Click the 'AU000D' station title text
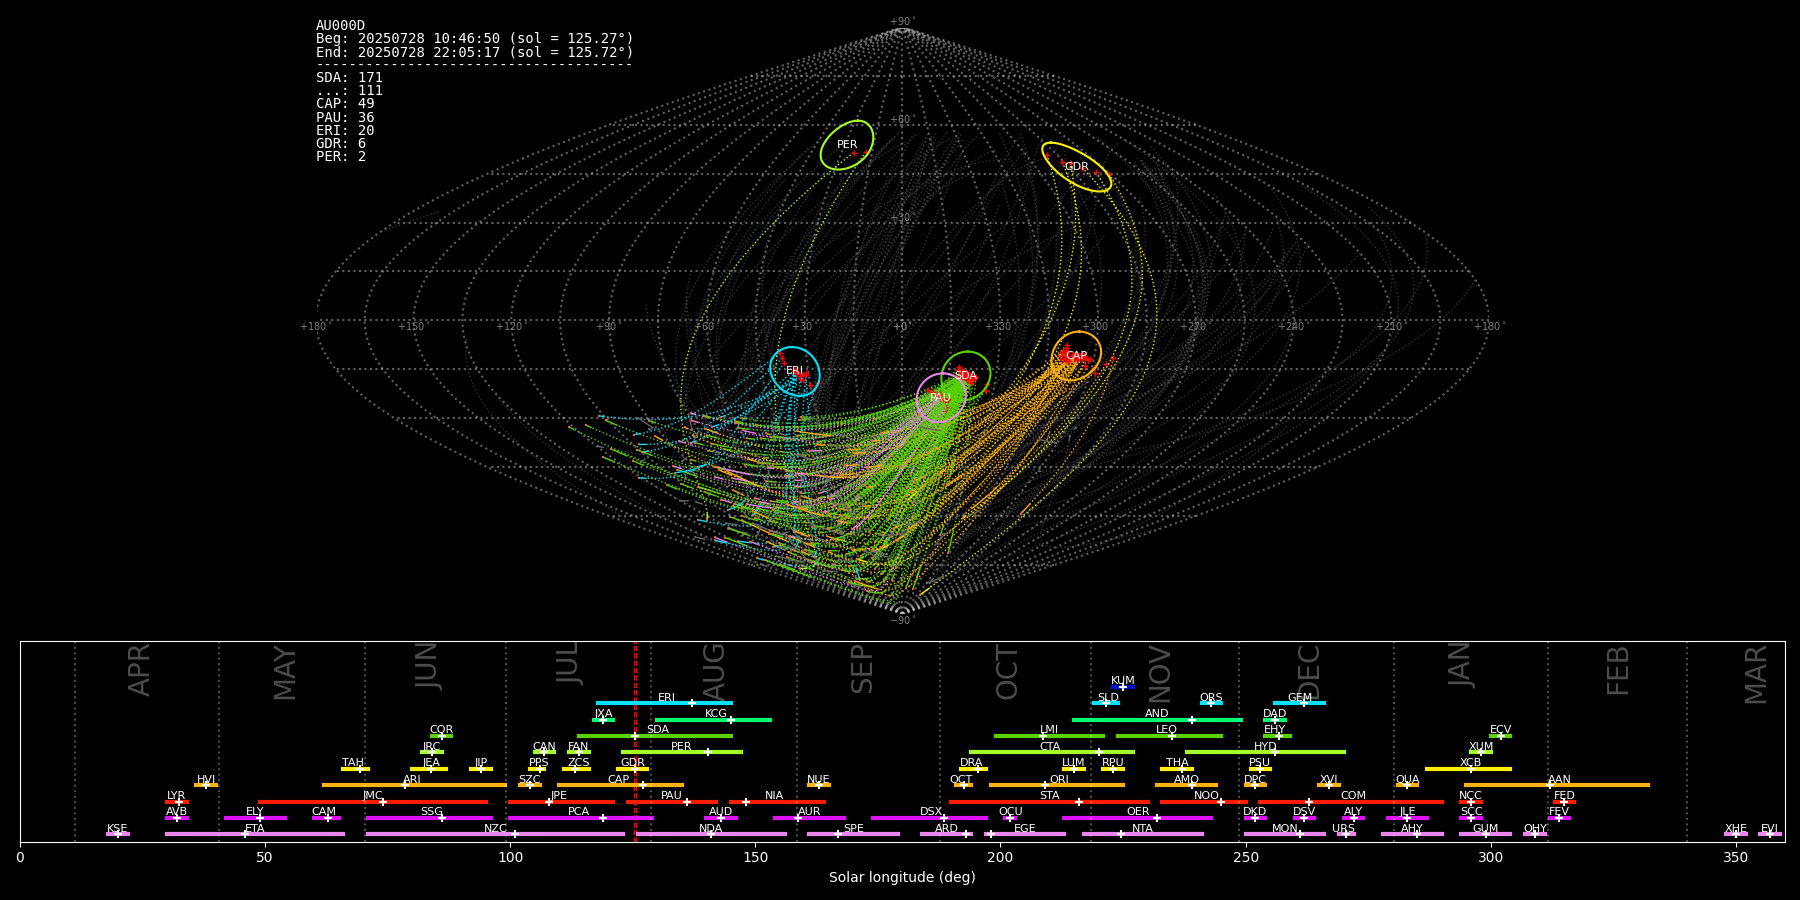Image resolution: width=1800 pixels, height=900 pixels. (x=340, y=26)
